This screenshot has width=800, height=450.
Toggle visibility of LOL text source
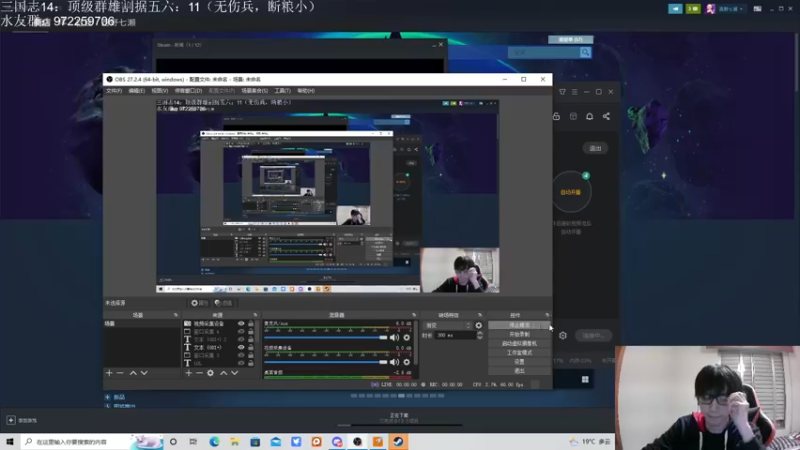[x=241, y=363]
